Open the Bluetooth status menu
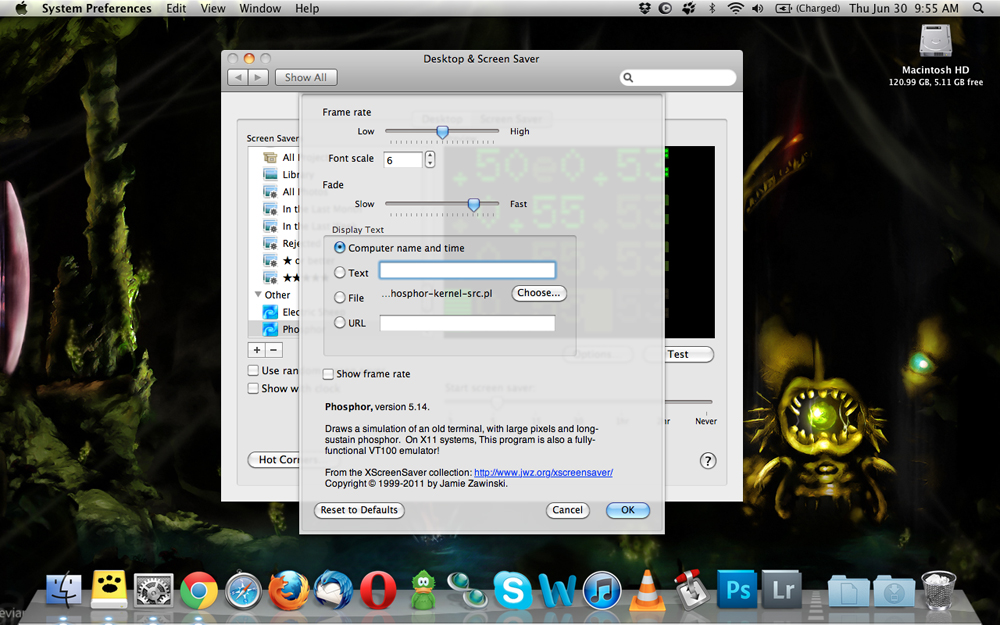Viewport: 1000px width, 625px height. click(712, 8)
